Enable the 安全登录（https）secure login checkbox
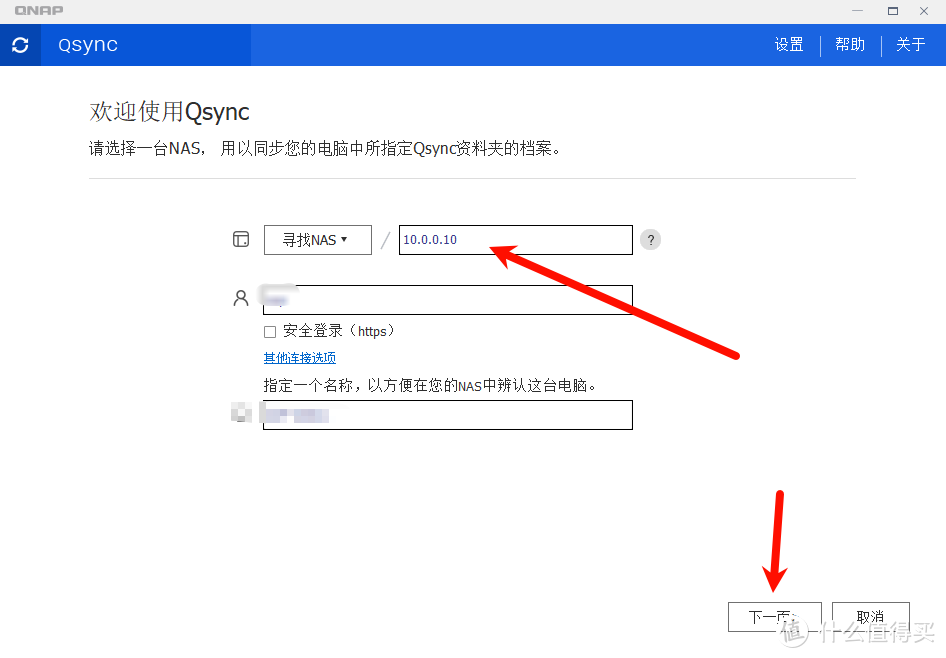Image resolution: width=946 pixels, height=658 pixels. [269, 331]
